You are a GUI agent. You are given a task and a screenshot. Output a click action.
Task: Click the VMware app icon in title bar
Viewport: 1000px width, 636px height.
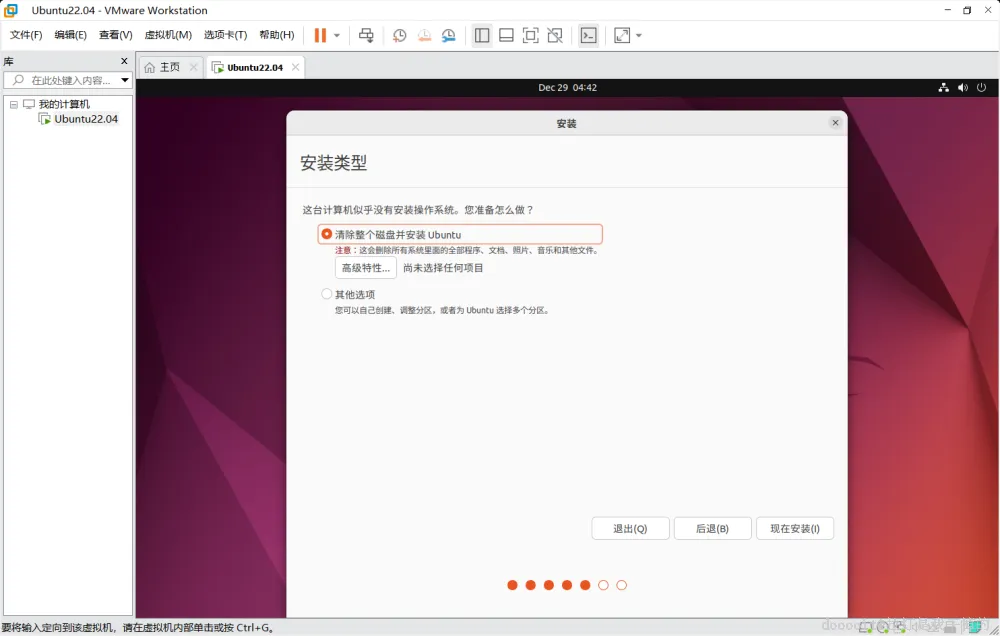click(11, 10)
